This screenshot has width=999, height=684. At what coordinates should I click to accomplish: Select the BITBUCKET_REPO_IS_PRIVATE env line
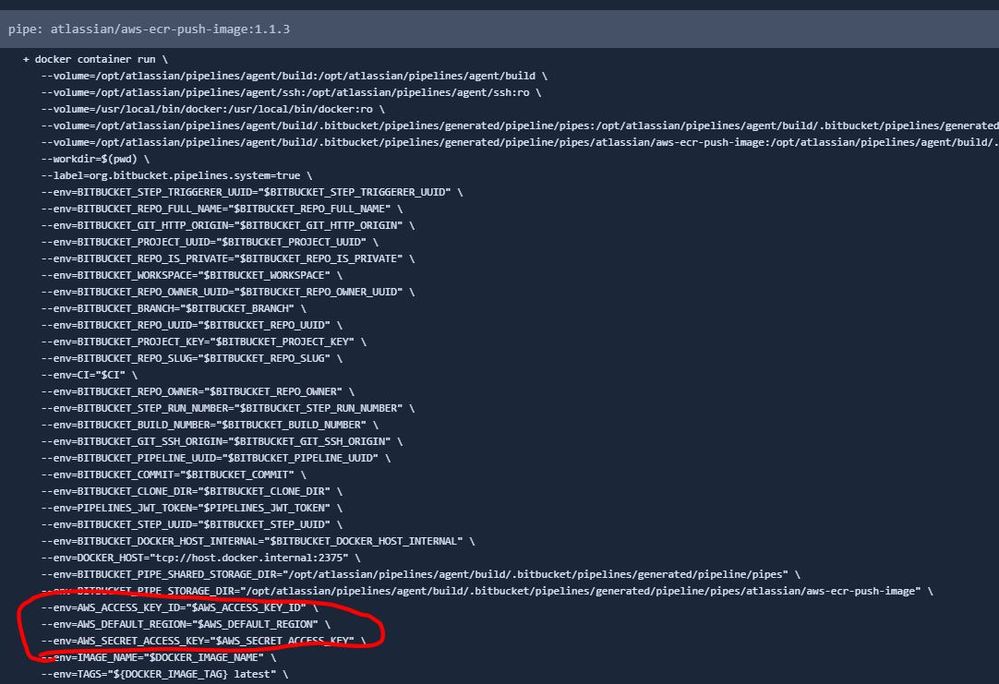[x=228, y=259]
